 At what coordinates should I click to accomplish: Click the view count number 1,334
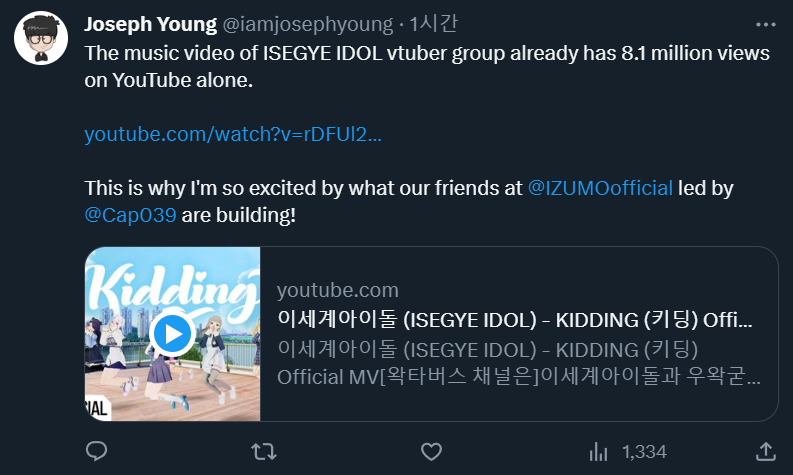644,452
